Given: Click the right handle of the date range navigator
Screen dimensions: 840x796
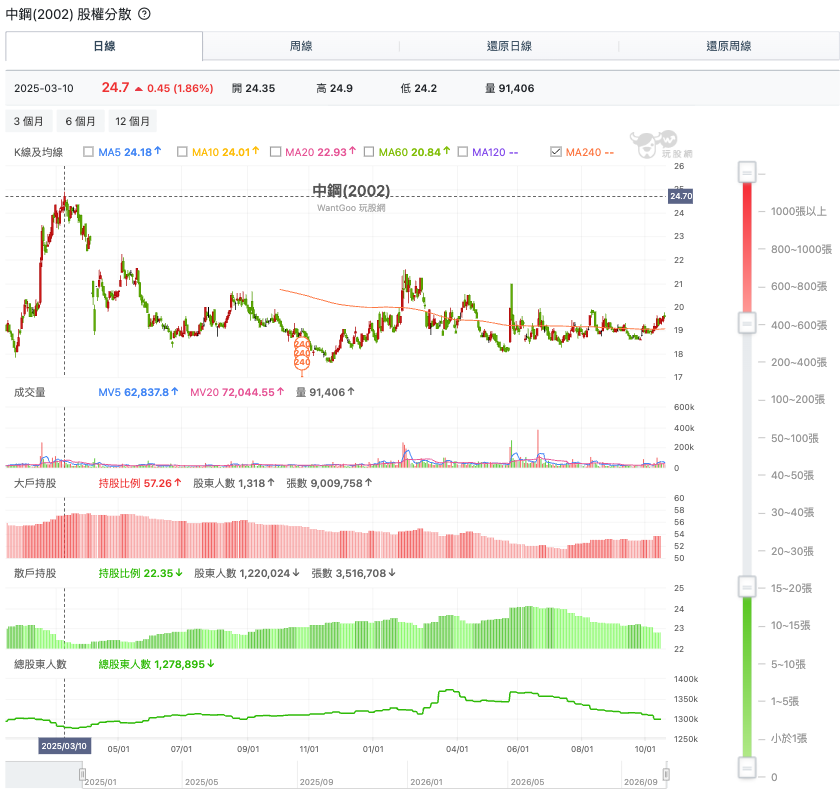Looking at the screenshot, I should [666, 774].
